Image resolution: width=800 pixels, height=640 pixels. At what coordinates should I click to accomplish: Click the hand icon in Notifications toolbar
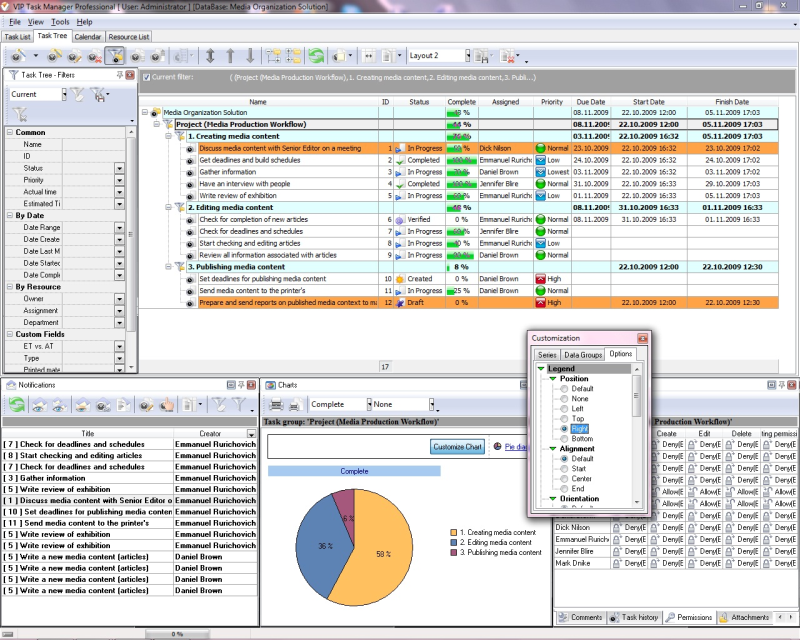(x=168, y=405)
